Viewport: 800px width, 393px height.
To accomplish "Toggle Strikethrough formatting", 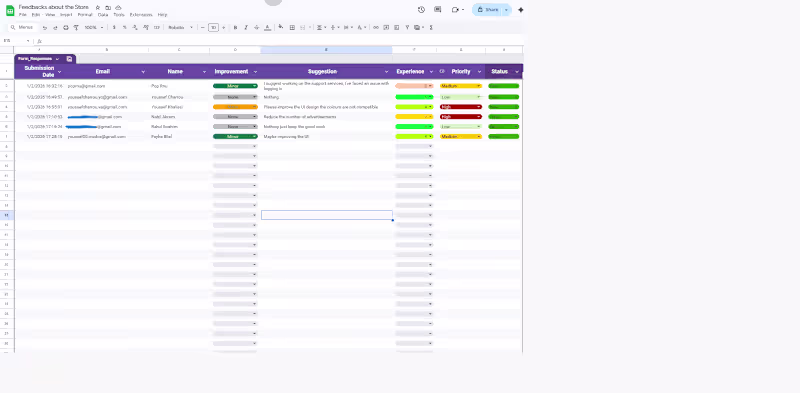I will [x=257, y=28].
